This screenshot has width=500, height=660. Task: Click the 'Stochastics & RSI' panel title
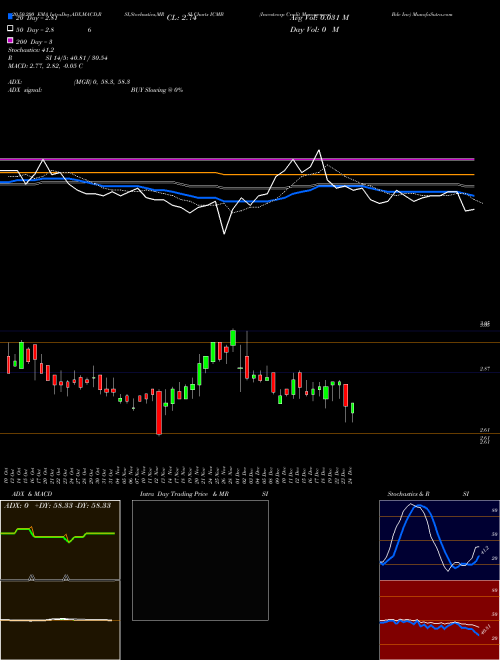pos(428,494)
